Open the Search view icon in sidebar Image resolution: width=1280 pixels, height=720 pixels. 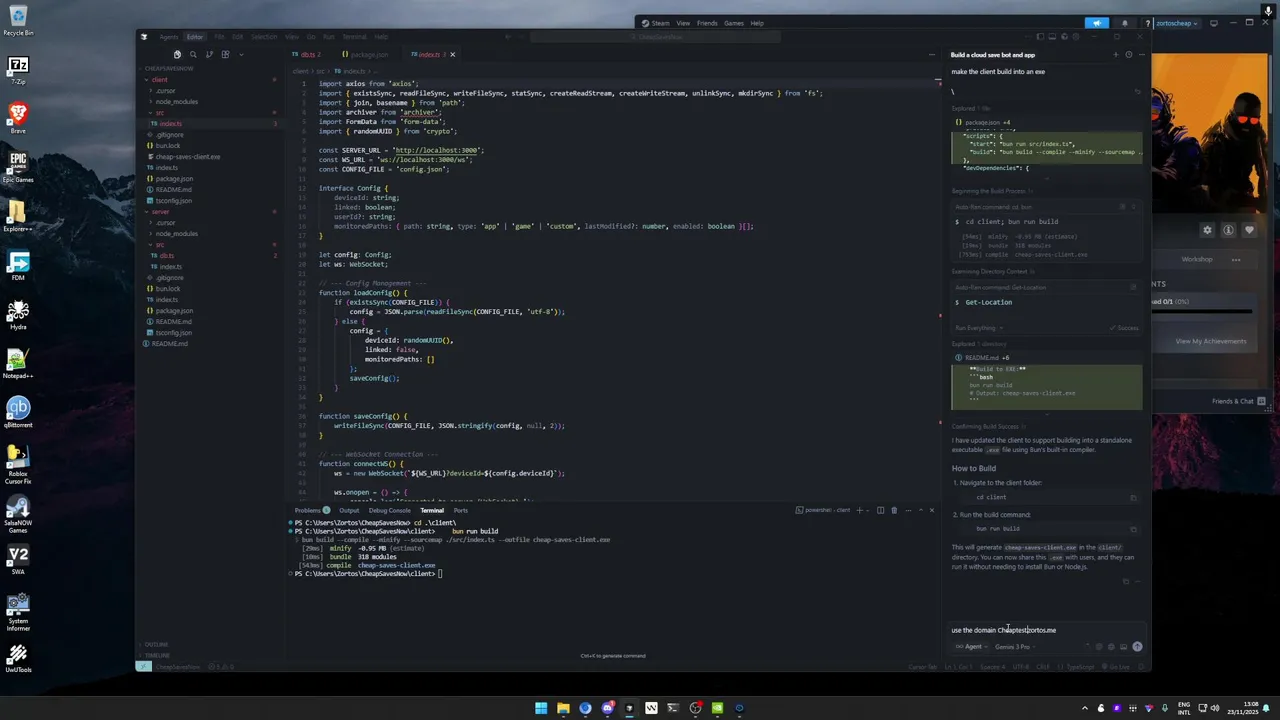coord(194,54)
